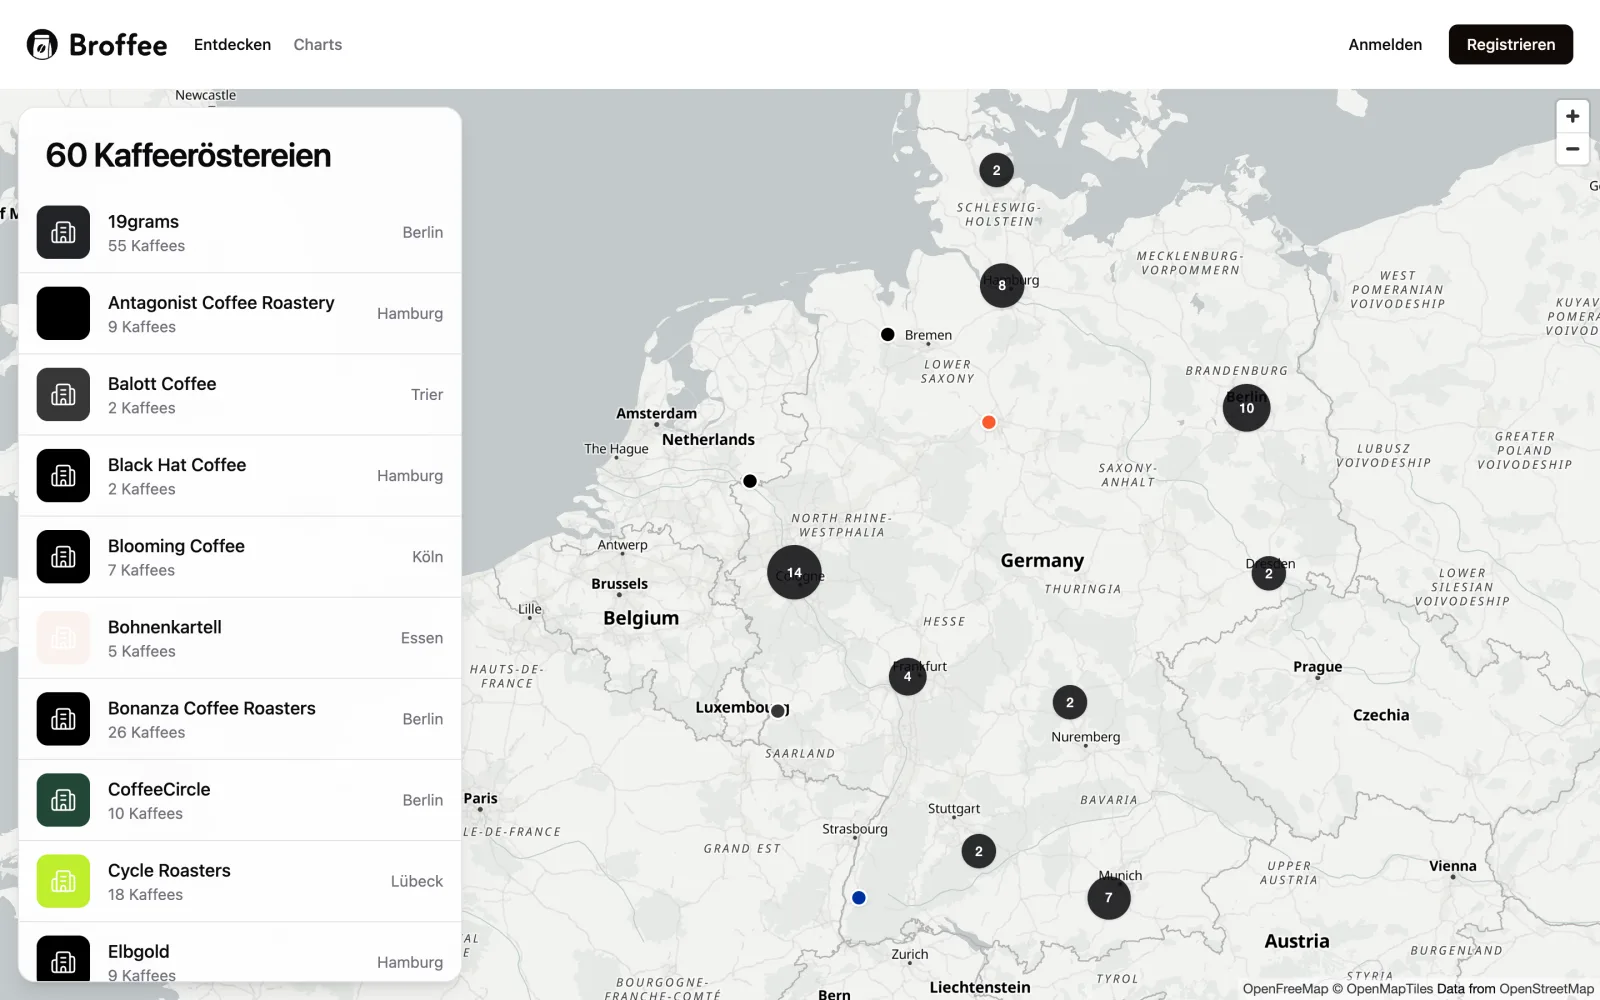Open the lime Cycle Roasters logo icon
Viewport: 1600px width, 1000px height.
coord(63,881)
